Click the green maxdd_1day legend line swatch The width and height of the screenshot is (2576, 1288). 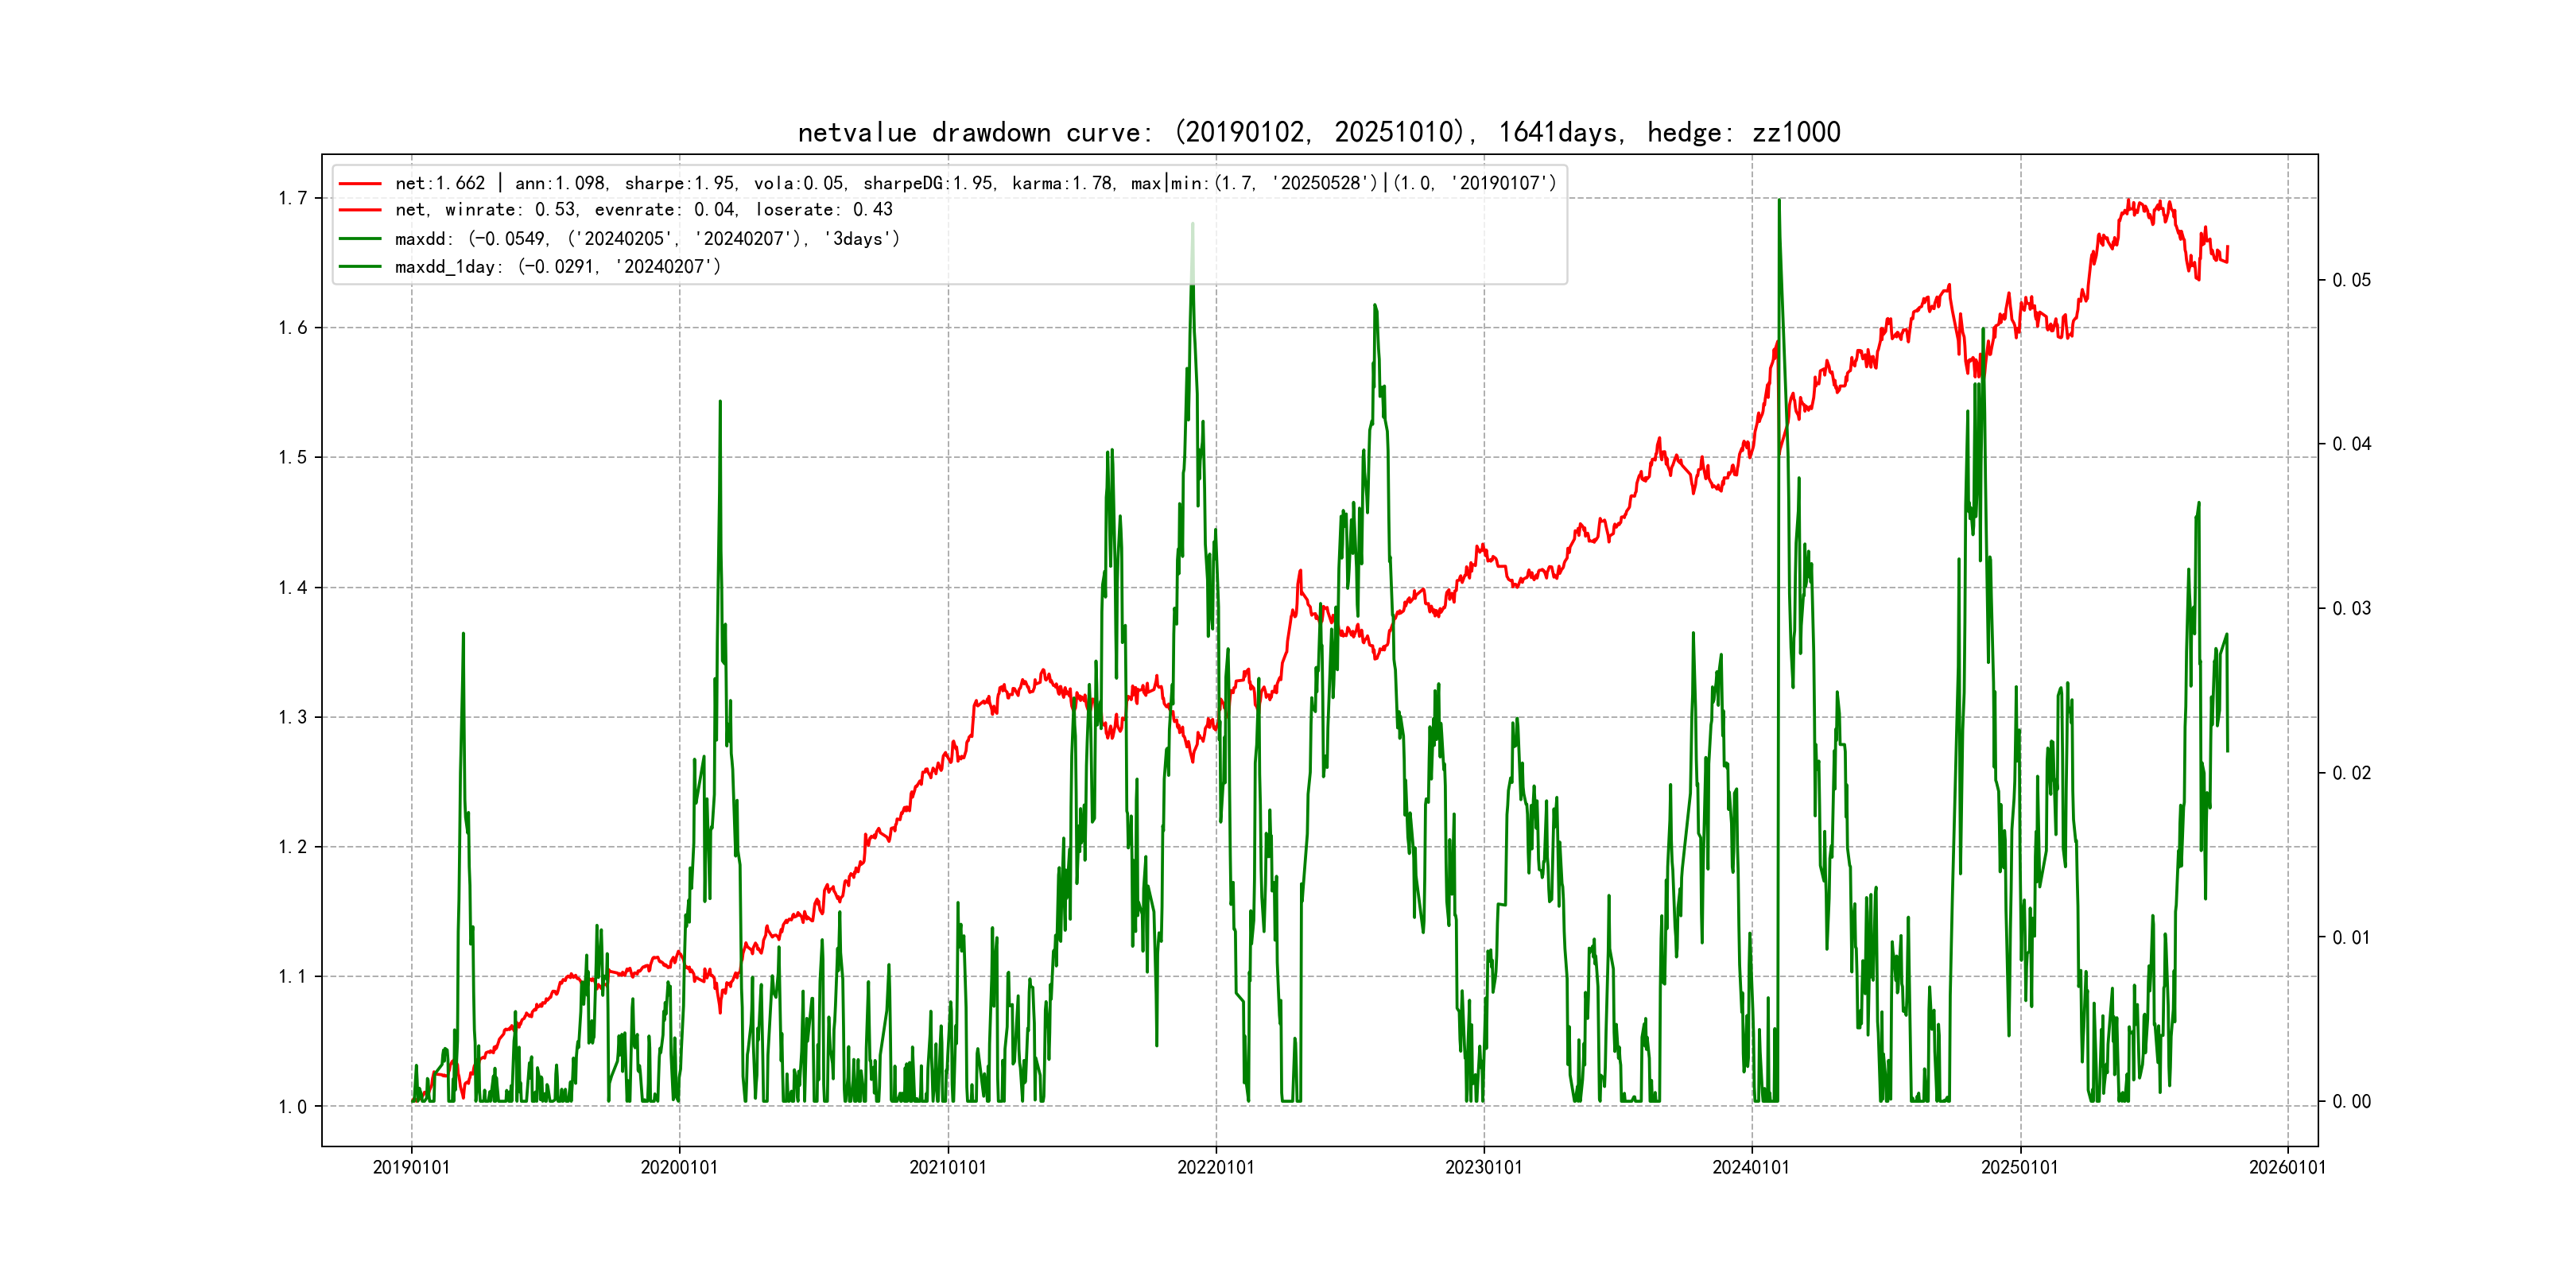pos(360,267)
